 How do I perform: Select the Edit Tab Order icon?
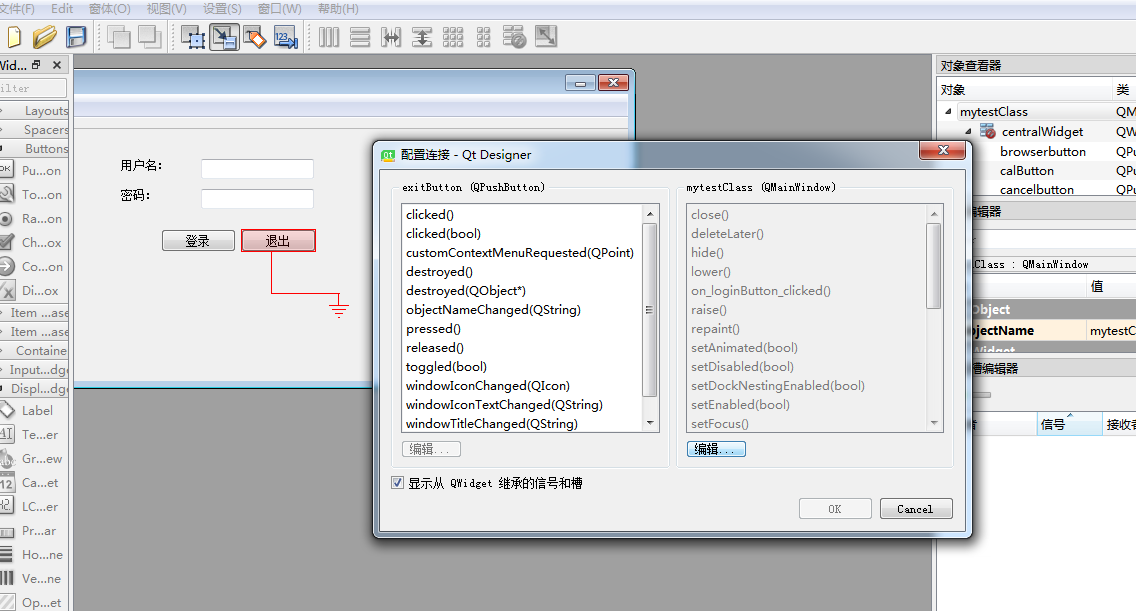tap(285, 37)
